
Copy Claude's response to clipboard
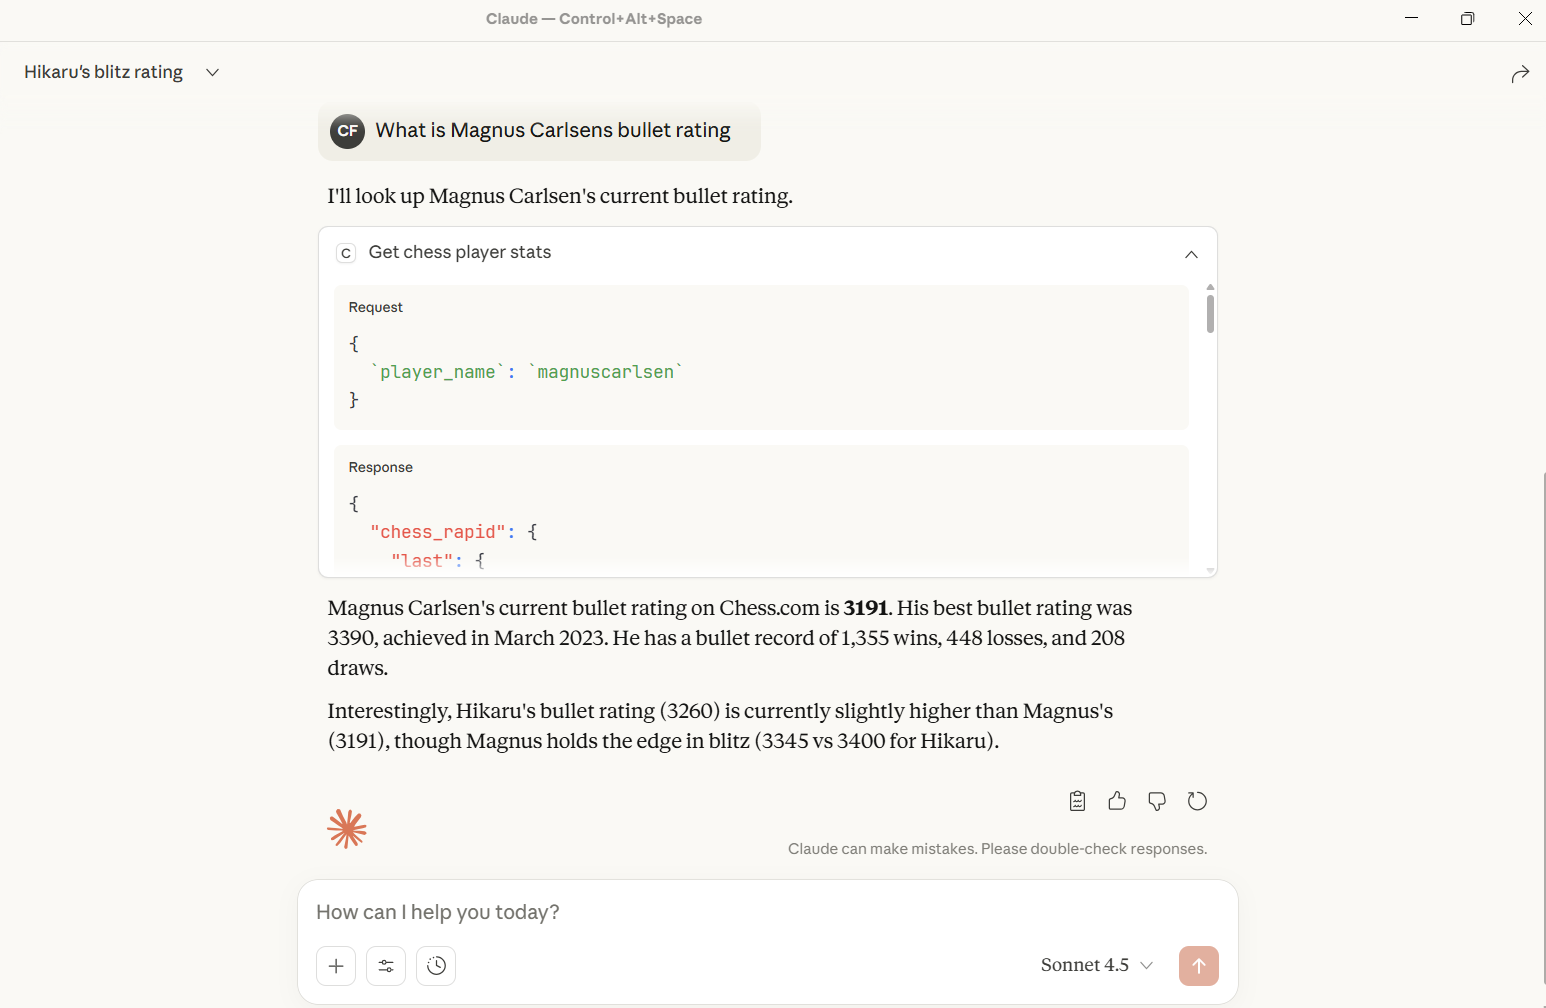coord(1077,800)
